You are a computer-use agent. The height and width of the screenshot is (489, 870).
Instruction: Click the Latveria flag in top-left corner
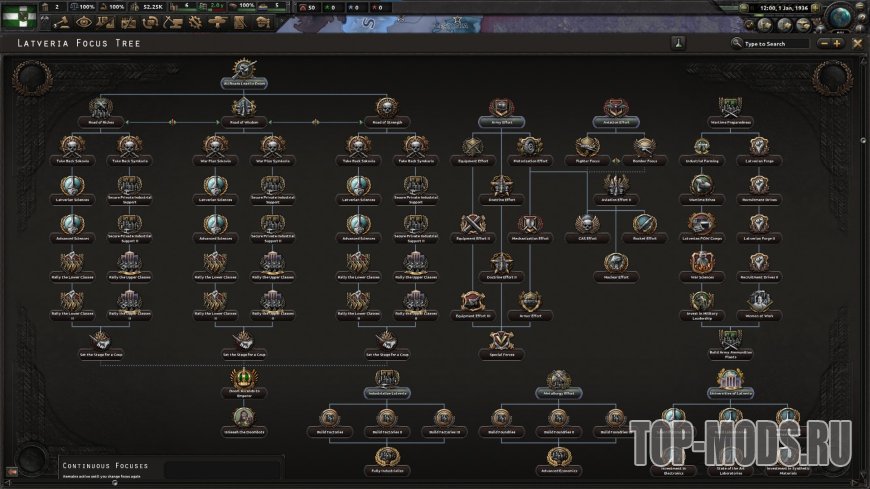pyautogui.click(x=19, y=17)
